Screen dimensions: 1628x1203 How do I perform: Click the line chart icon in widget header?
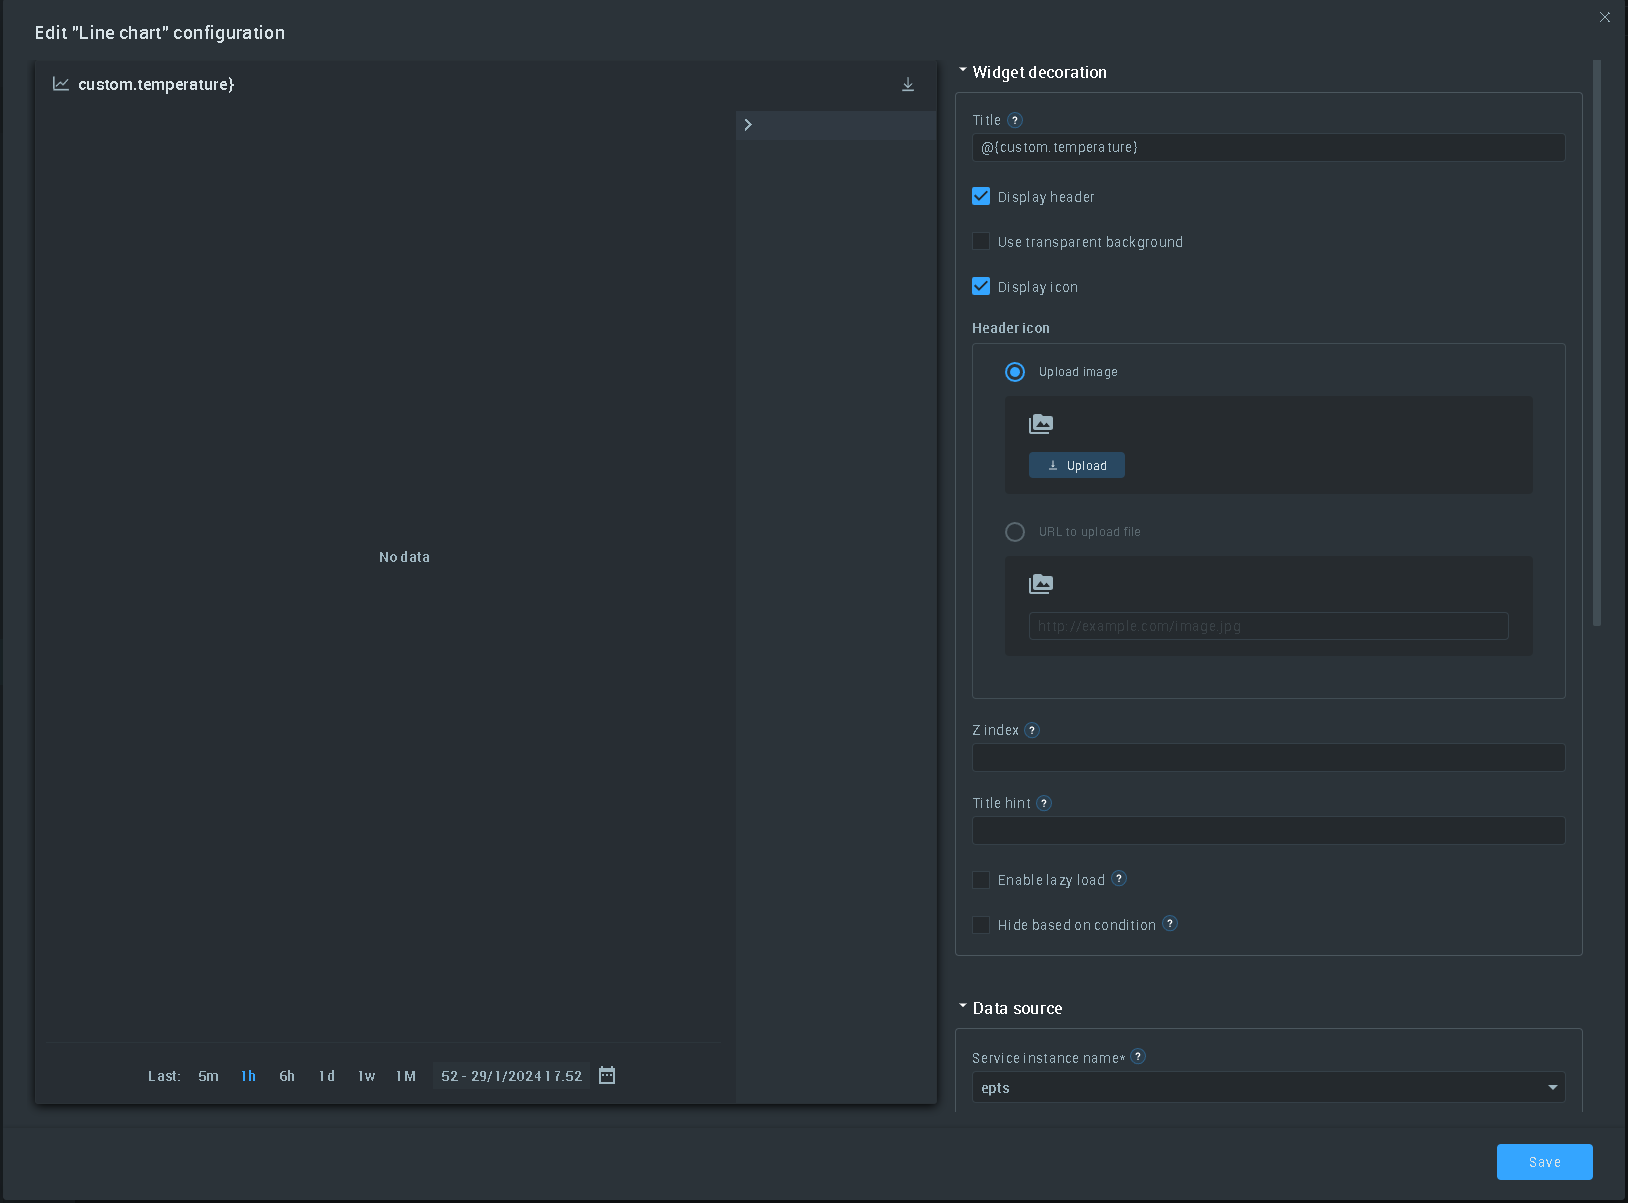[61, 84]
